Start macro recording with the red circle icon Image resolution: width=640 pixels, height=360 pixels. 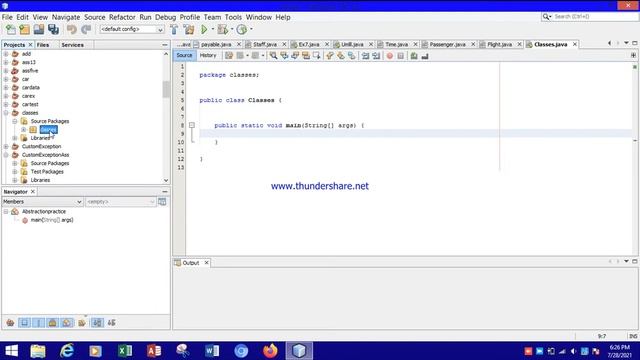point(390,56)
